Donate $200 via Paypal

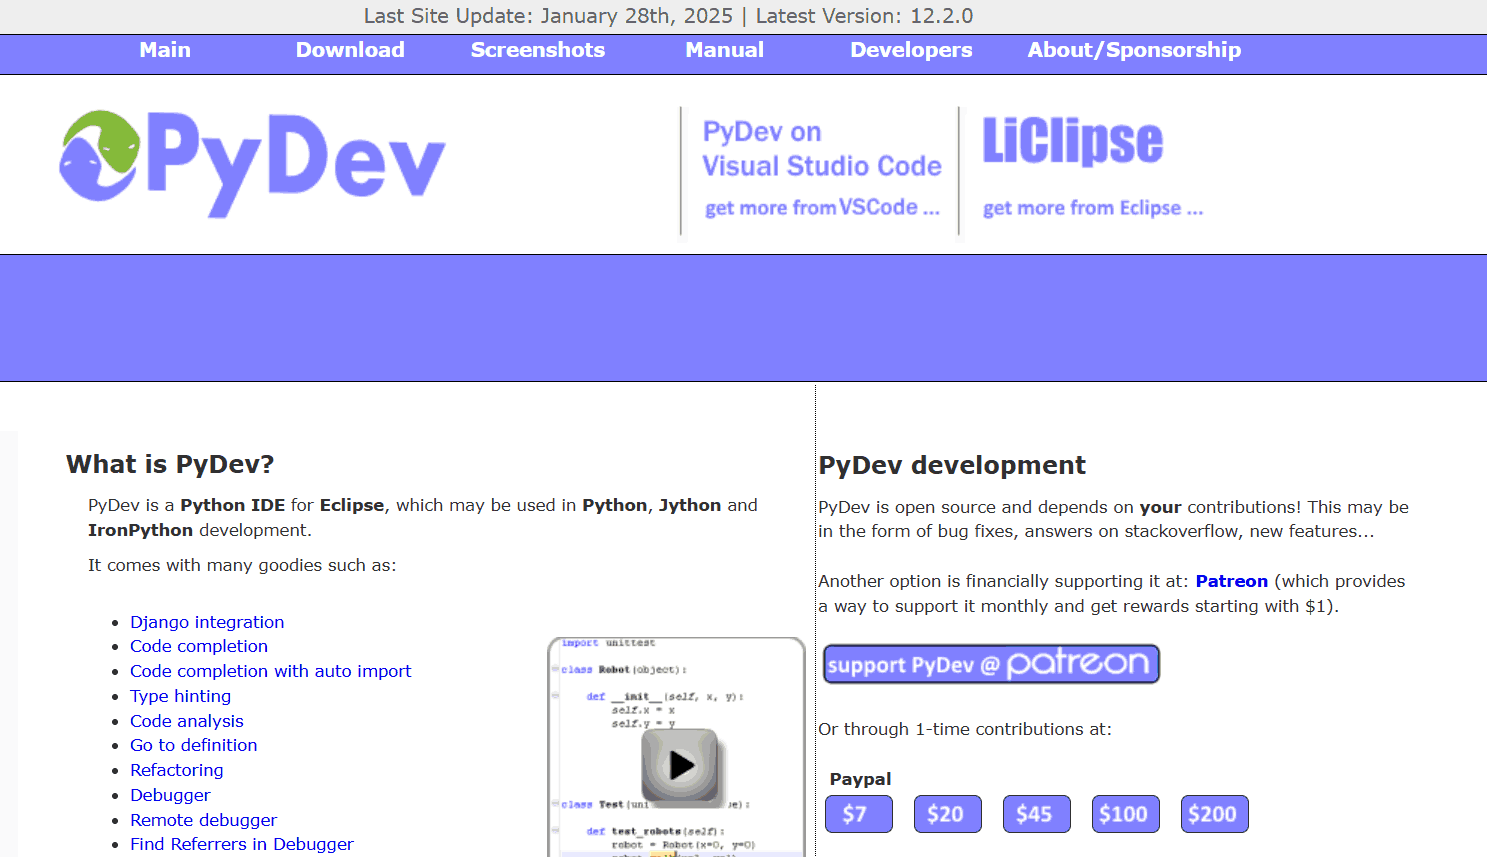click(1214, 814)
